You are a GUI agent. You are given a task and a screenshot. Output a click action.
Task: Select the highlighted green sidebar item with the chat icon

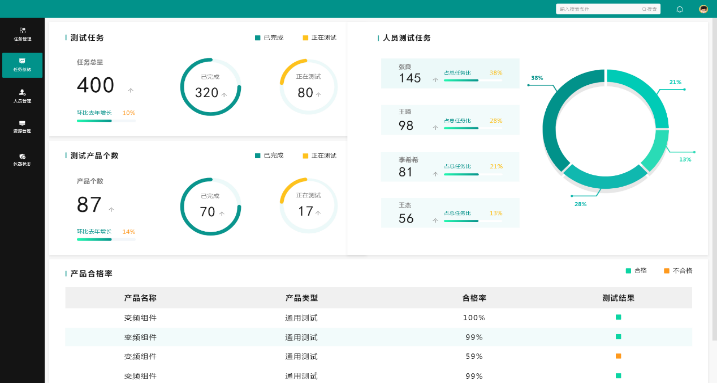(22, 65)
